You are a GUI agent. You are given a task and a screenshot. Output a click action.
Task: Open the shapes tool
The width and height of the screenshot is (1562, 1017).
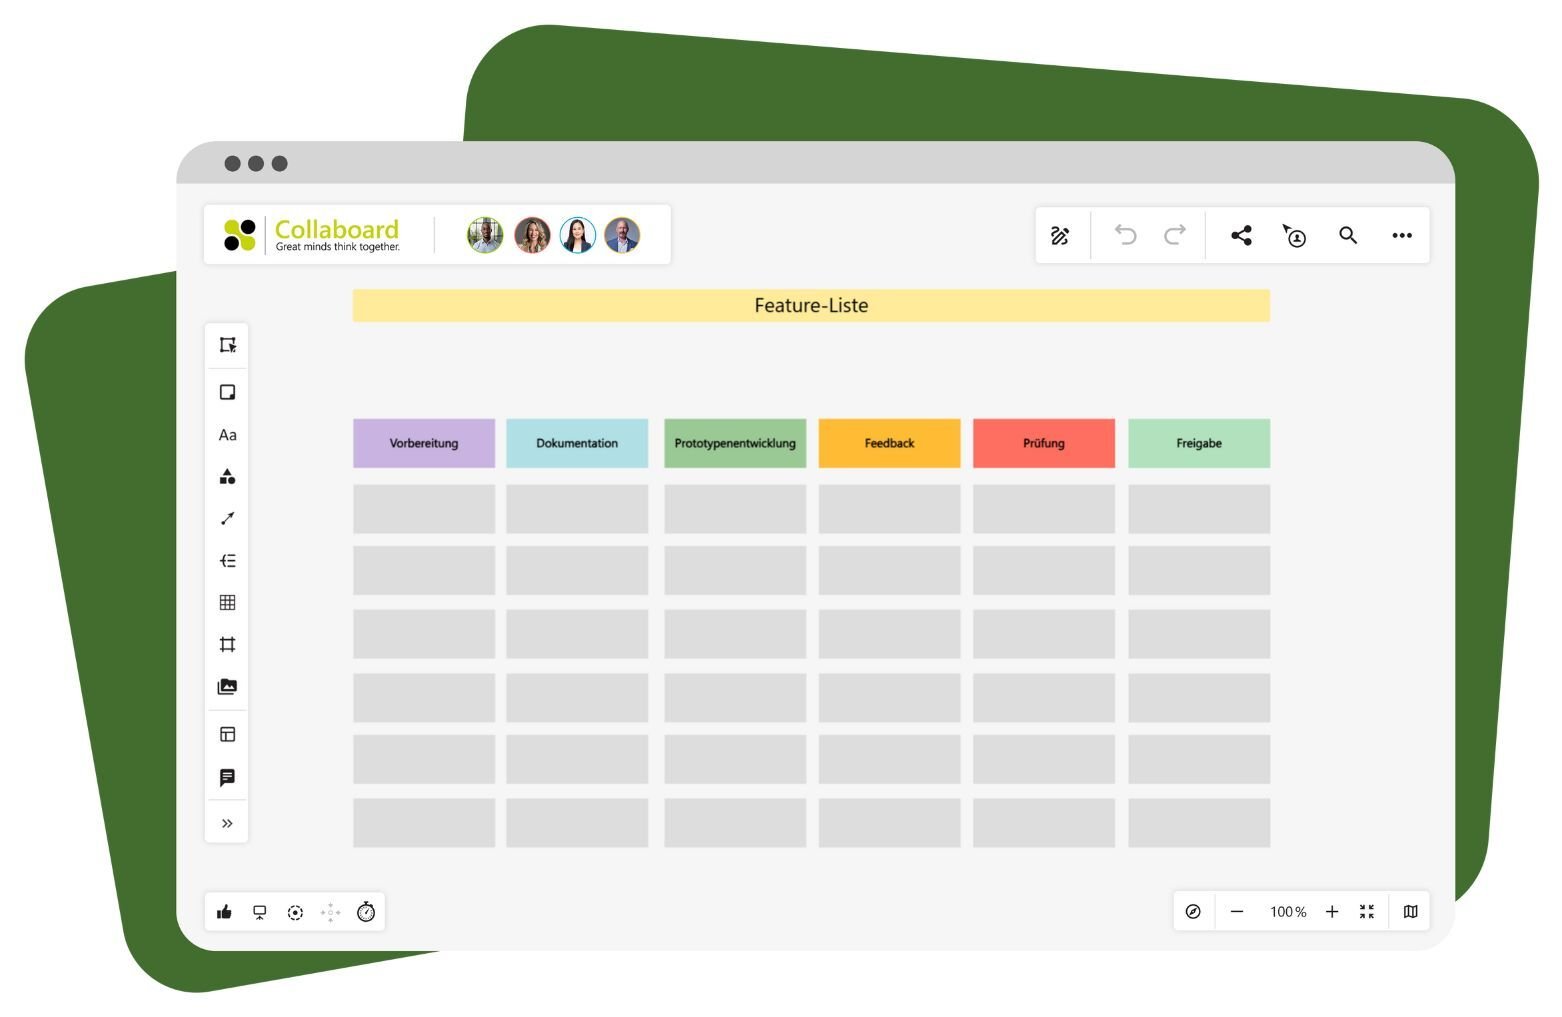(227, 477)
